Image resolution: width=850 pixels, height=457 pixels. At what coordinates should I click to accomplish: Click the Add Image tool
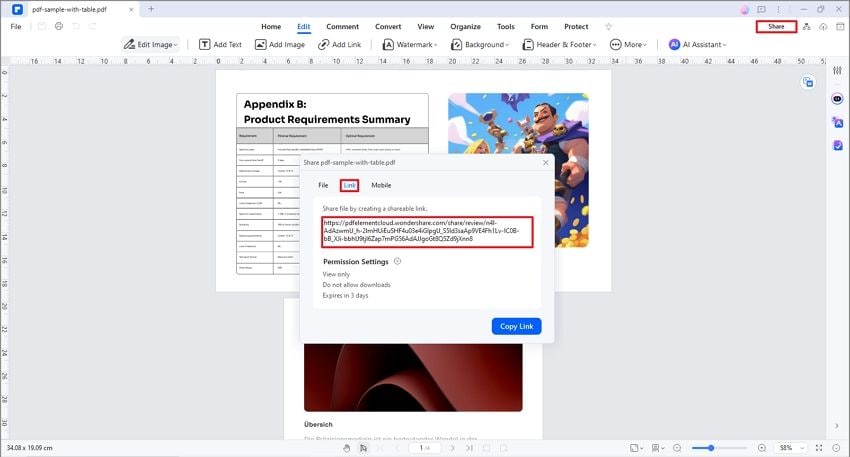[280, 44]
